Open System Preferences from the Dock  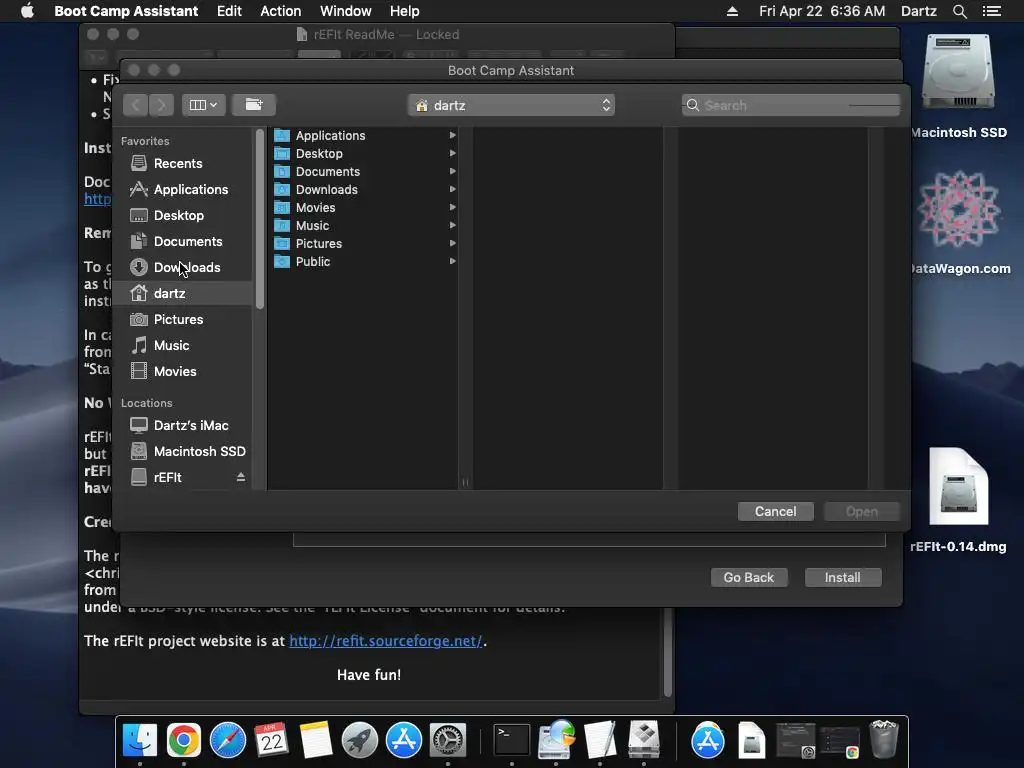point(447,740)
